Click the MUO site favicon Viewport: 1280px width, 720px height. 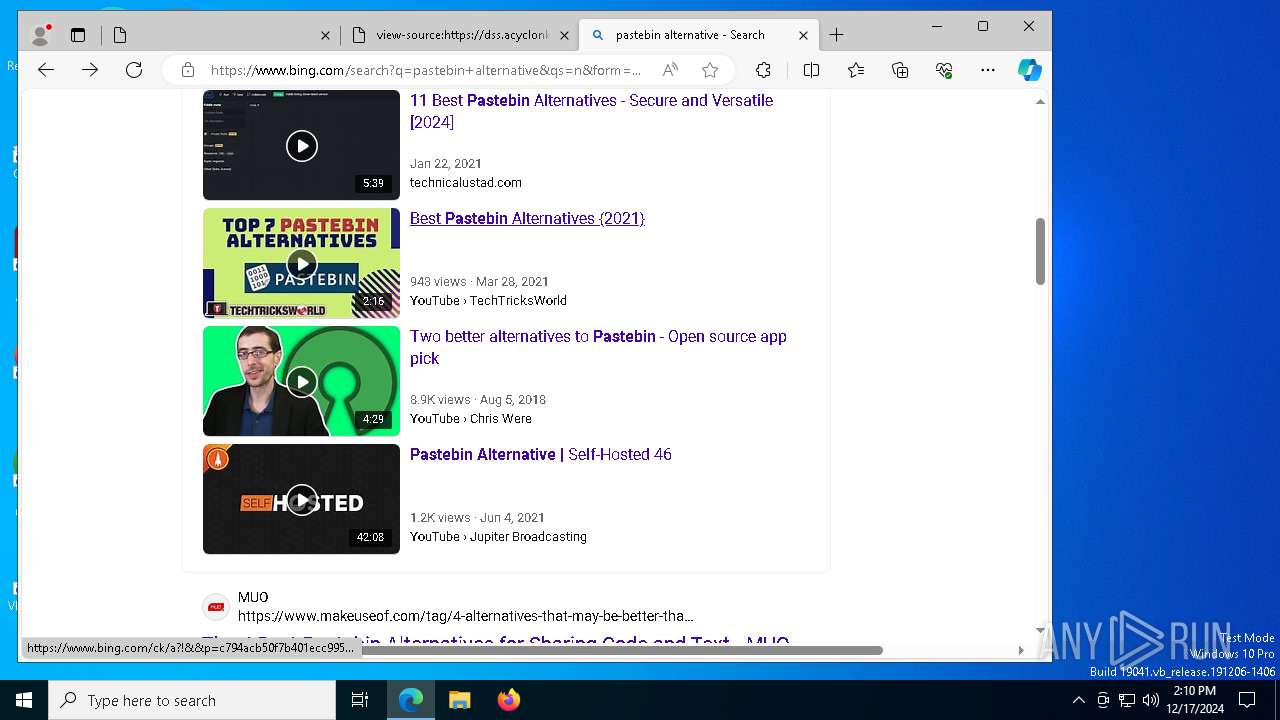tap(215, 606)
